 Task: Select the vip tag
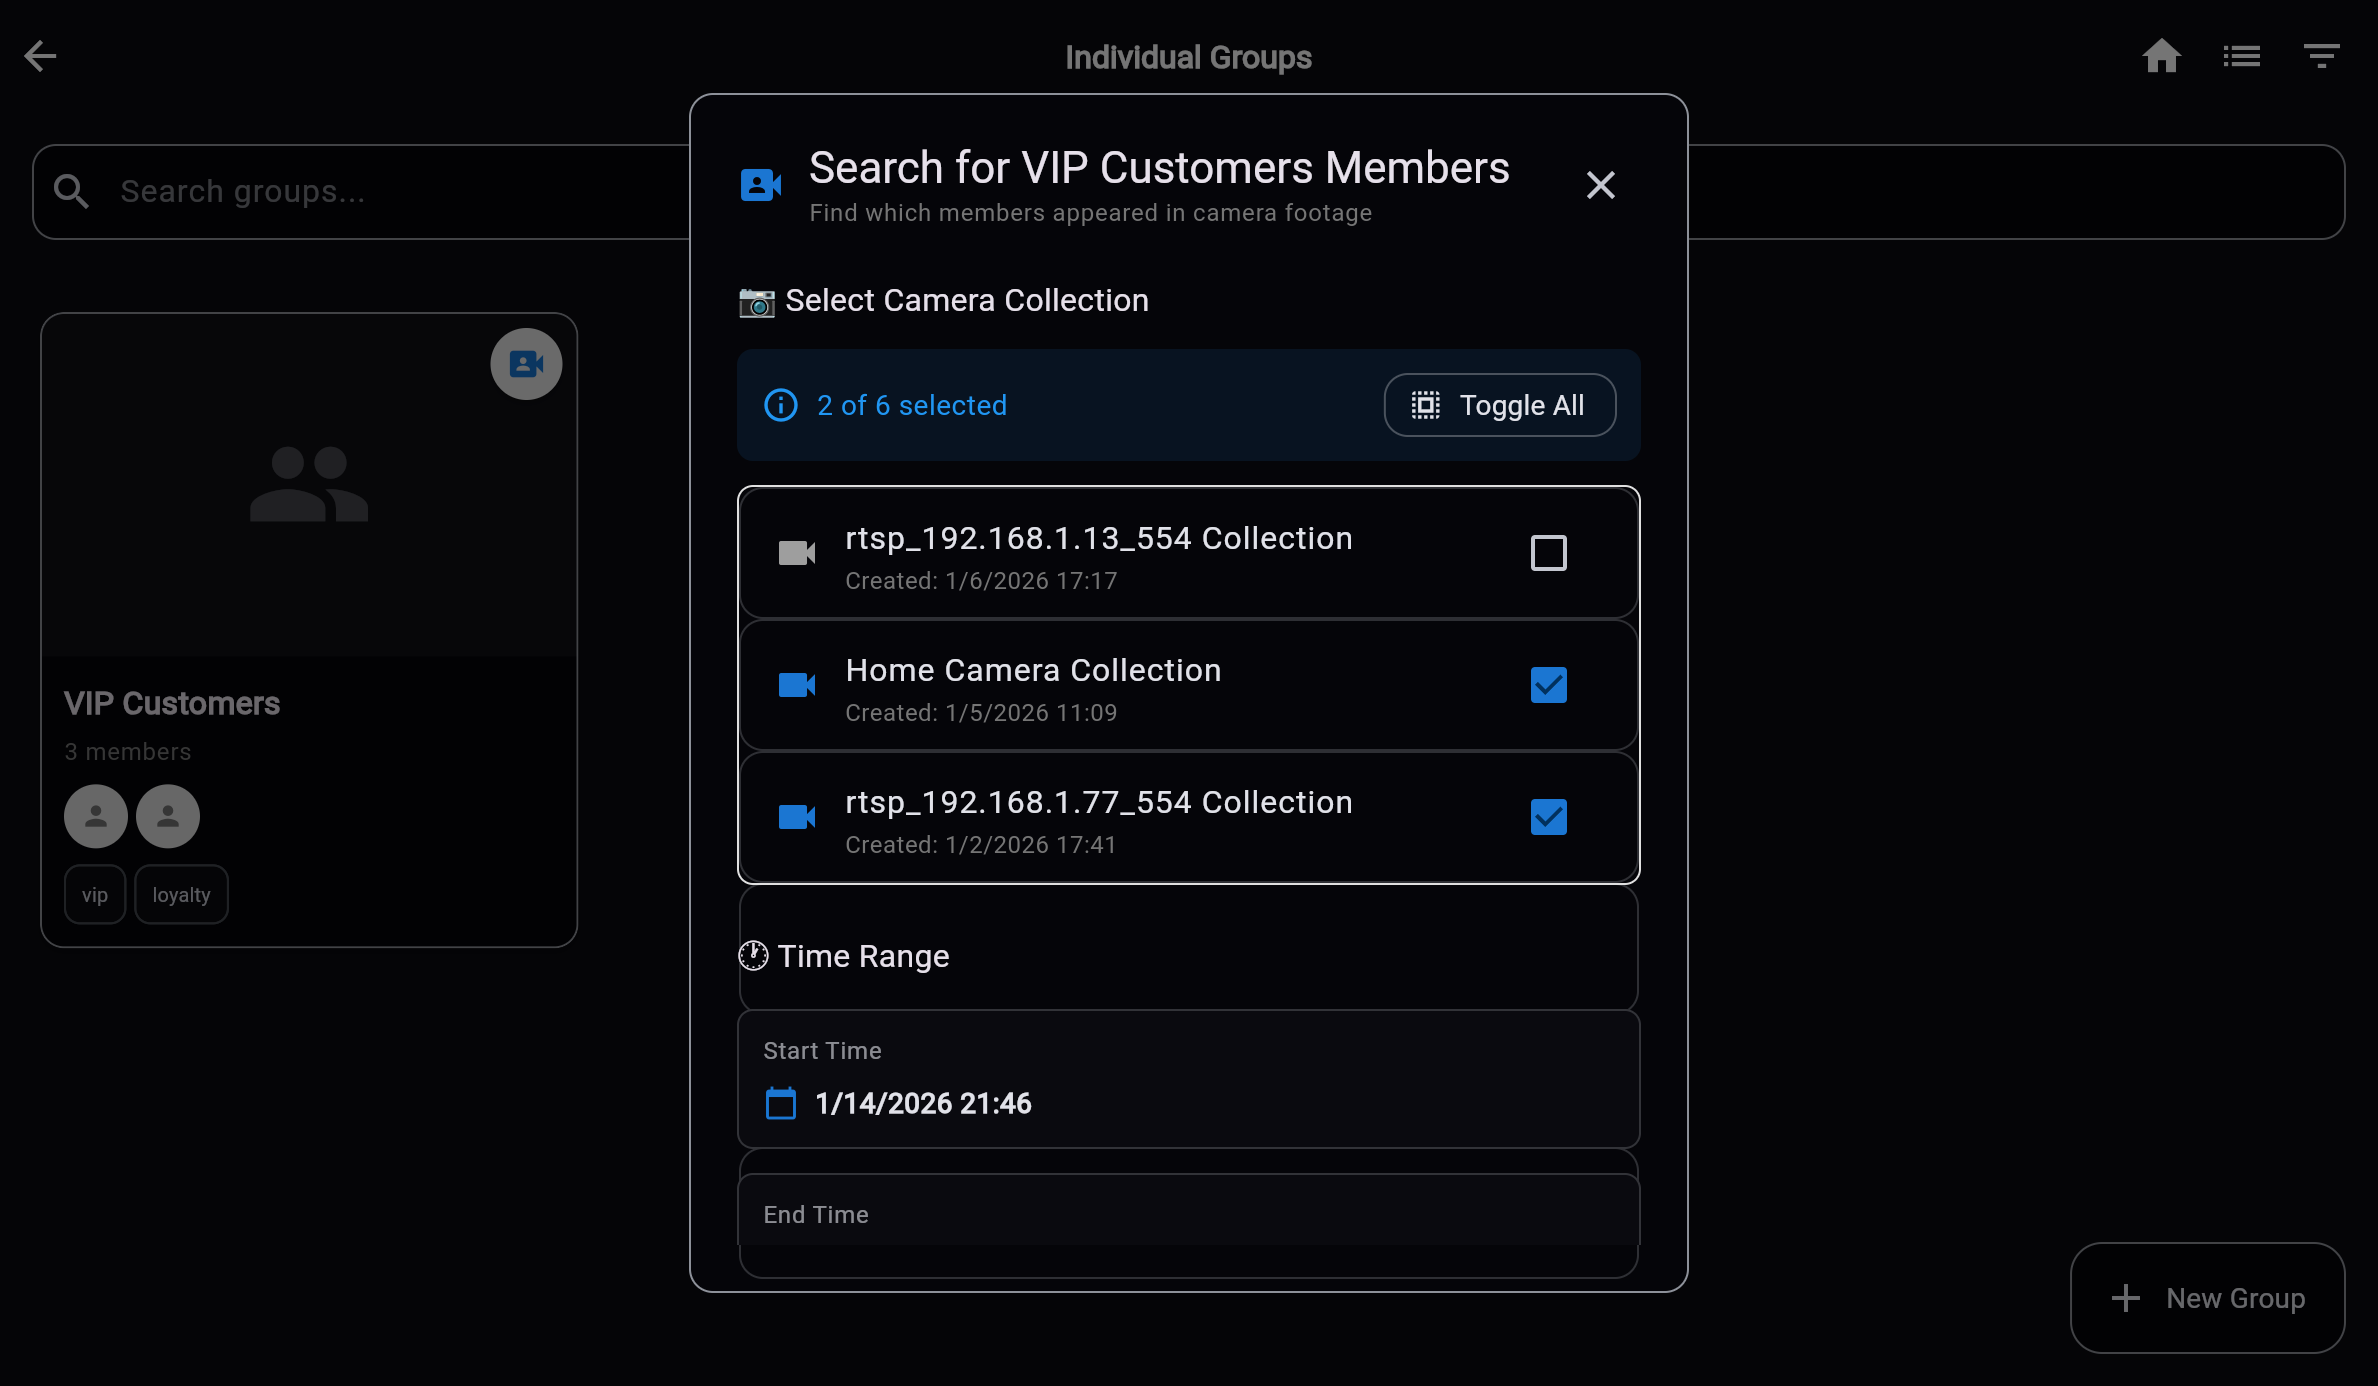(94, 894)
